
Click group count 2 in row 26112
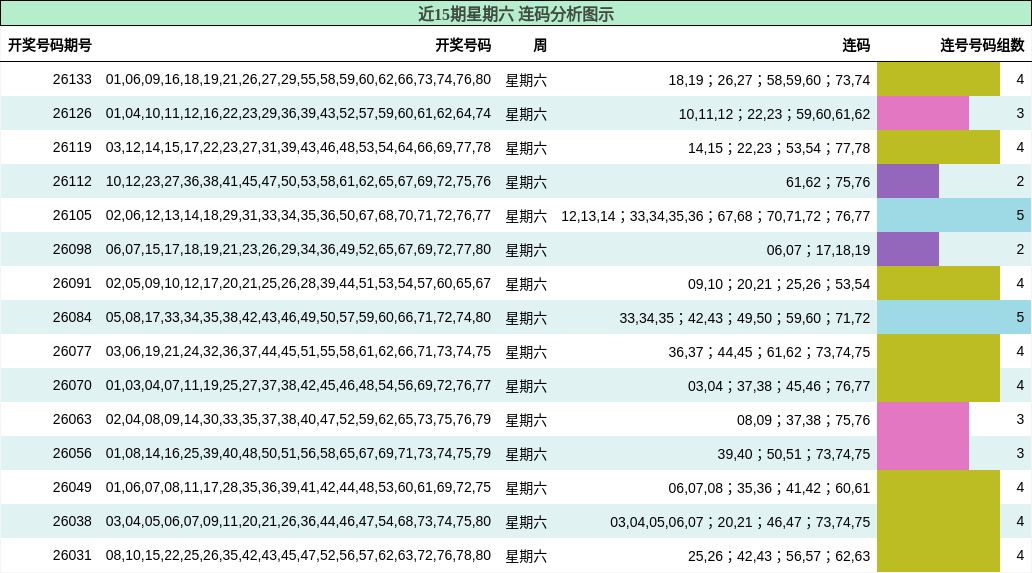pos(1020,181)
